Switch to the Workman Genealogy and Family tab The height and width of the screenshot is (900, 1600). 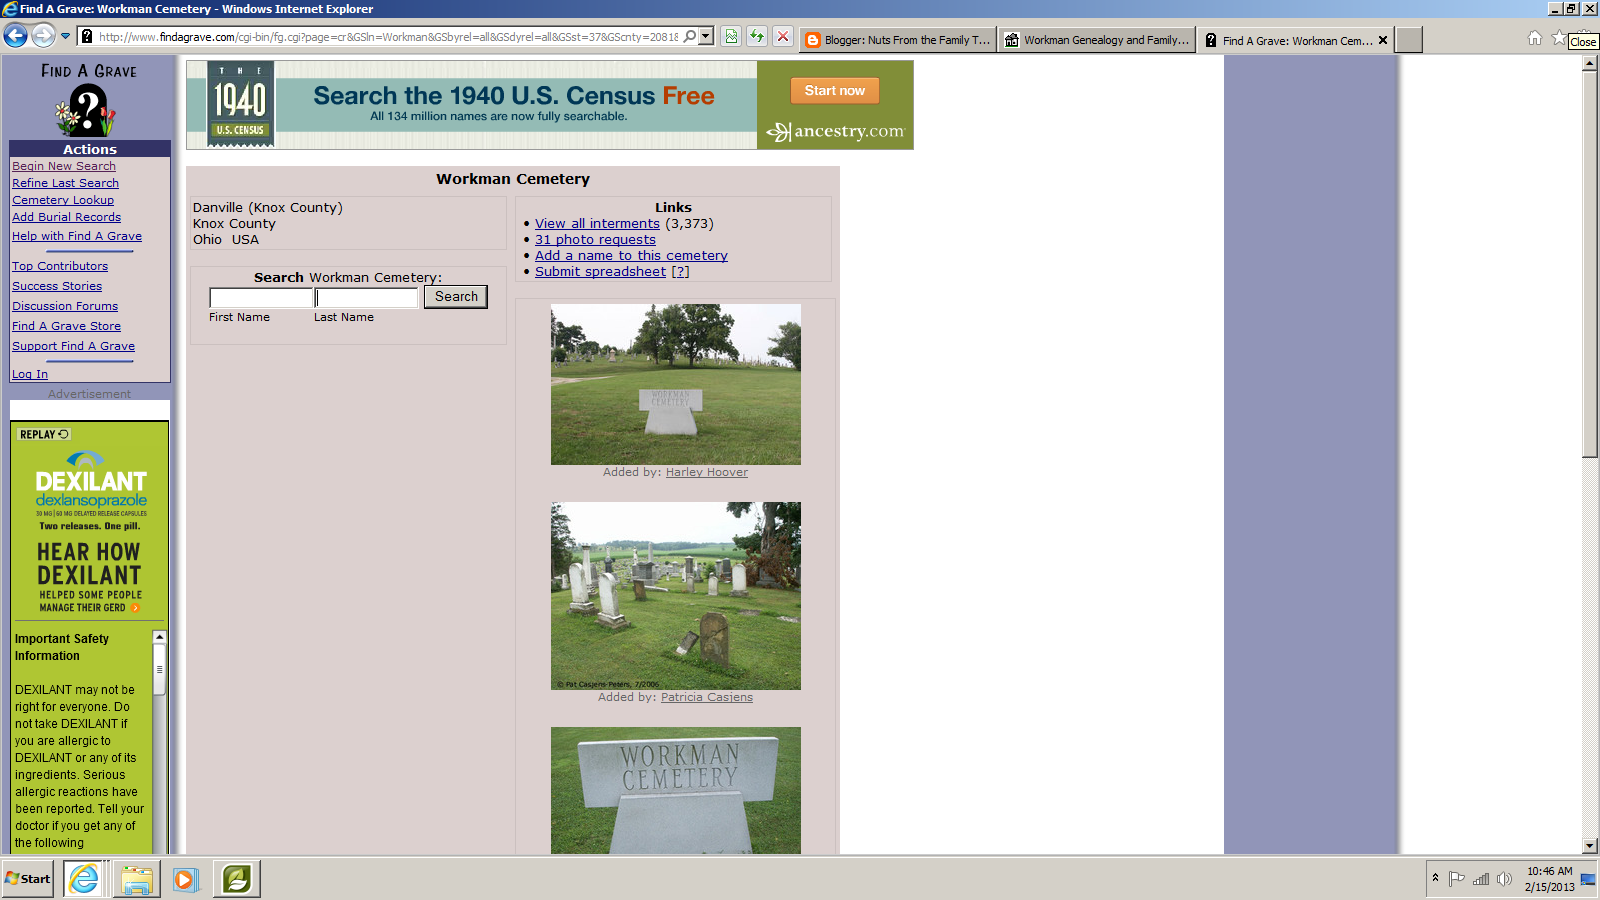(x=1097, y=40)
